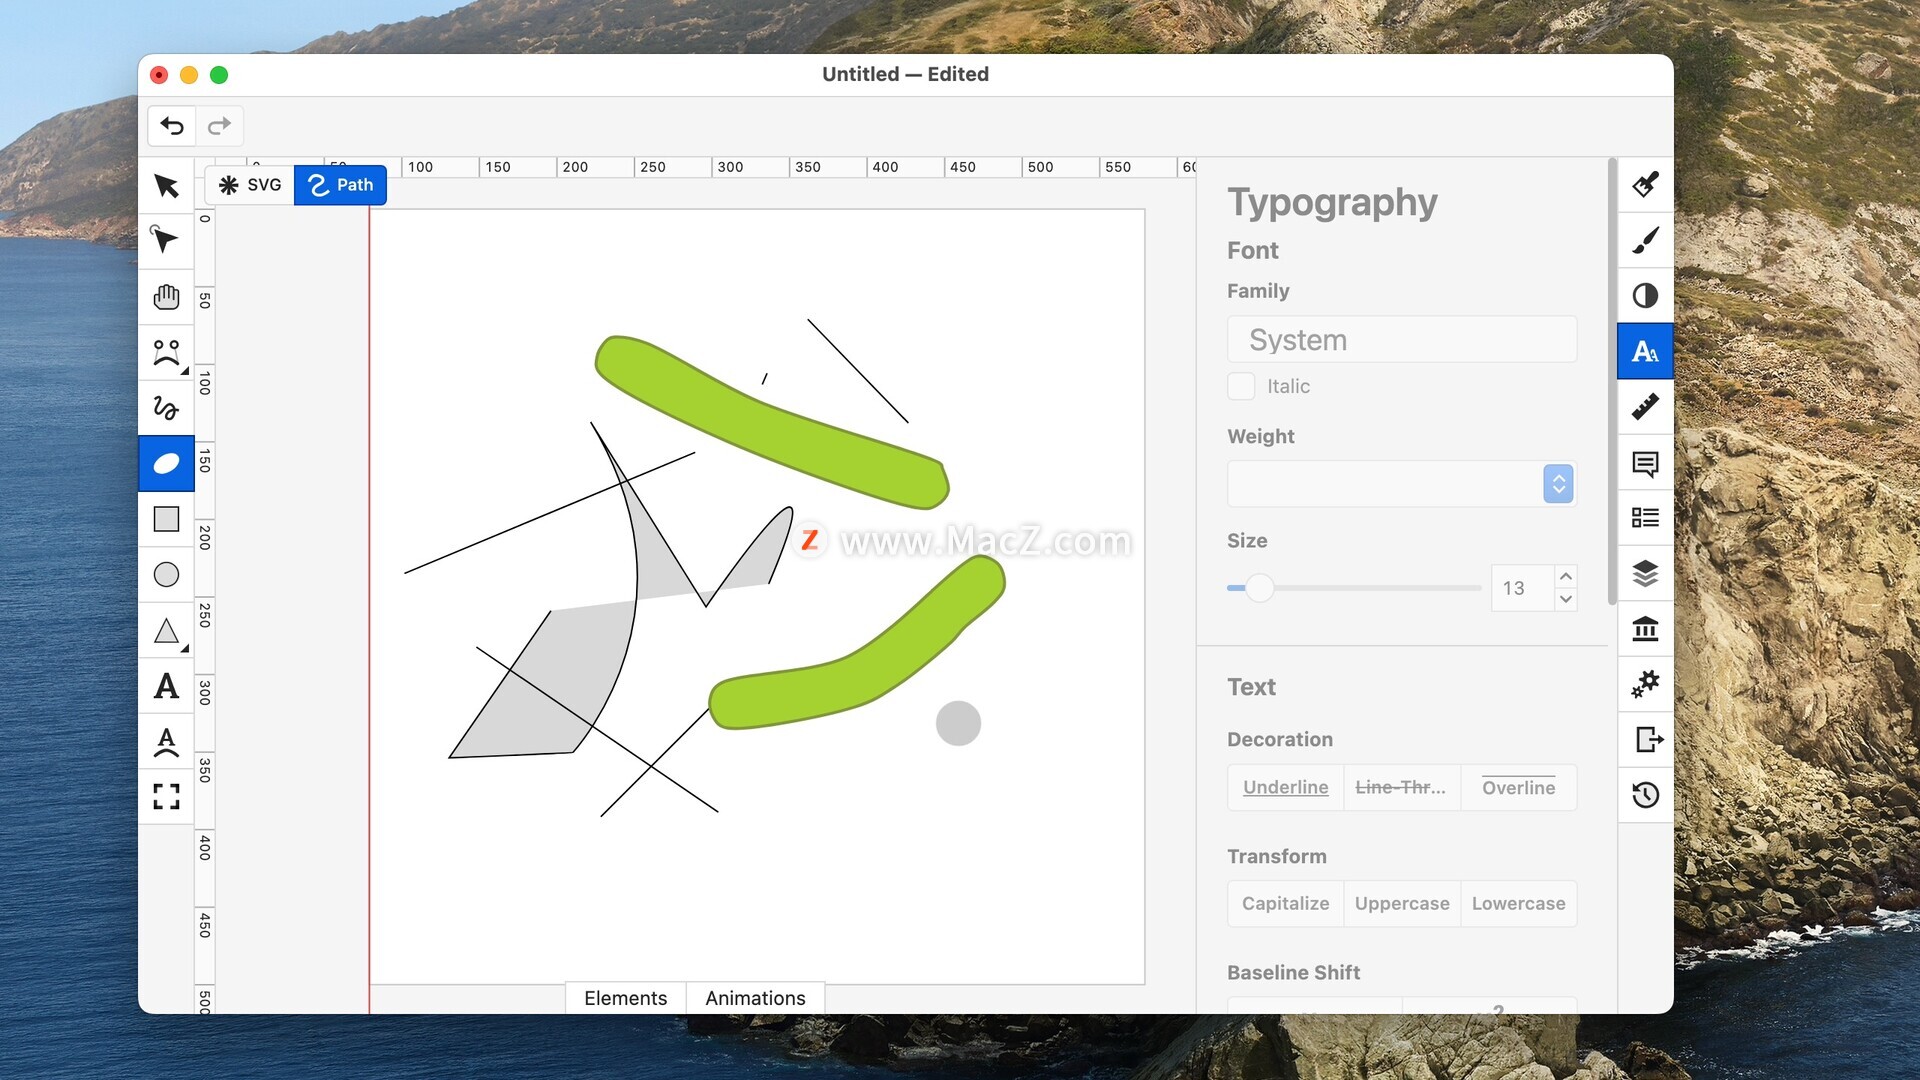Click the inspector panel scrollbar

click(1611, 382)
